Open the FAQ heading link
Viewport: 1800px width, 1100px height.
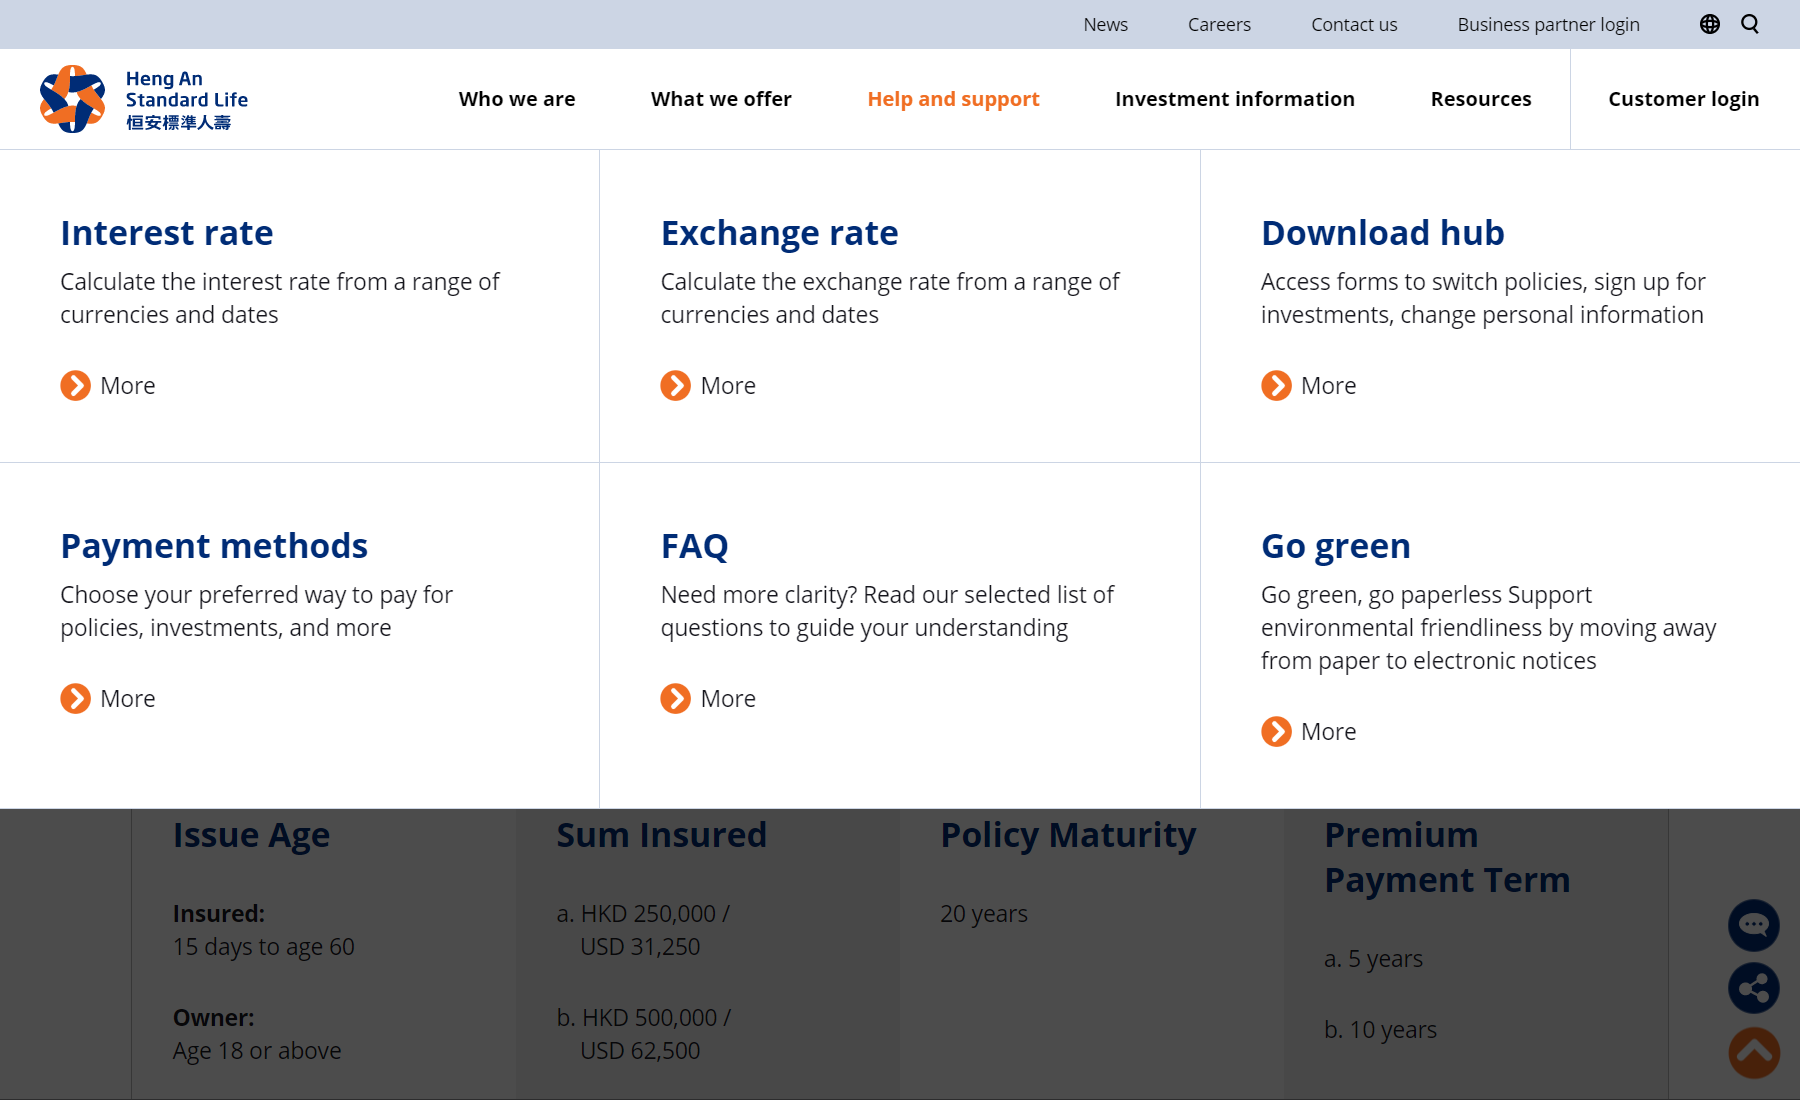tap(694, 546)
